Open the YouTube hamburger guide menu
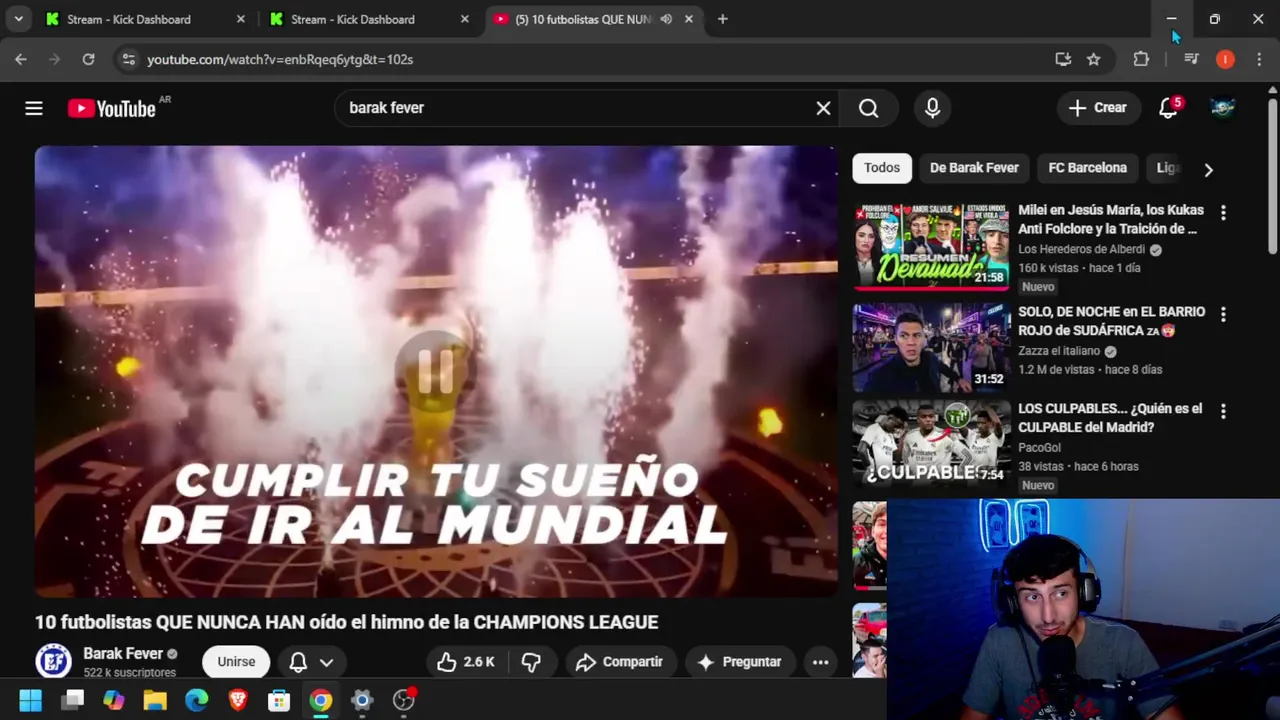 pos(34,108)
